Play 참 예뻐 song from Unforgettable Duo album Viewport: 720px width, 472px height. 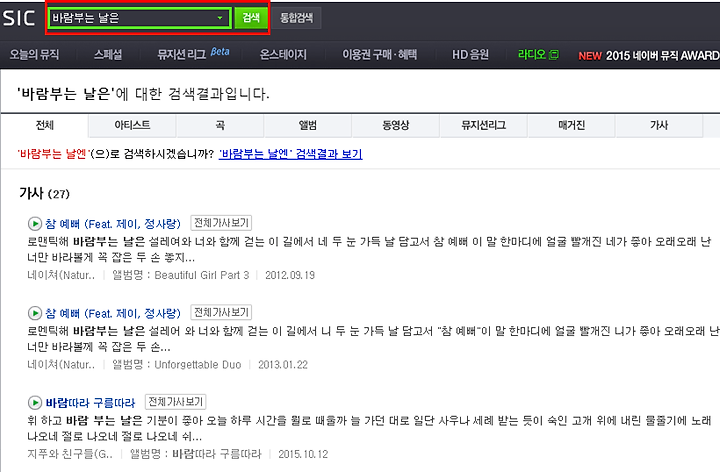point(34,313)
